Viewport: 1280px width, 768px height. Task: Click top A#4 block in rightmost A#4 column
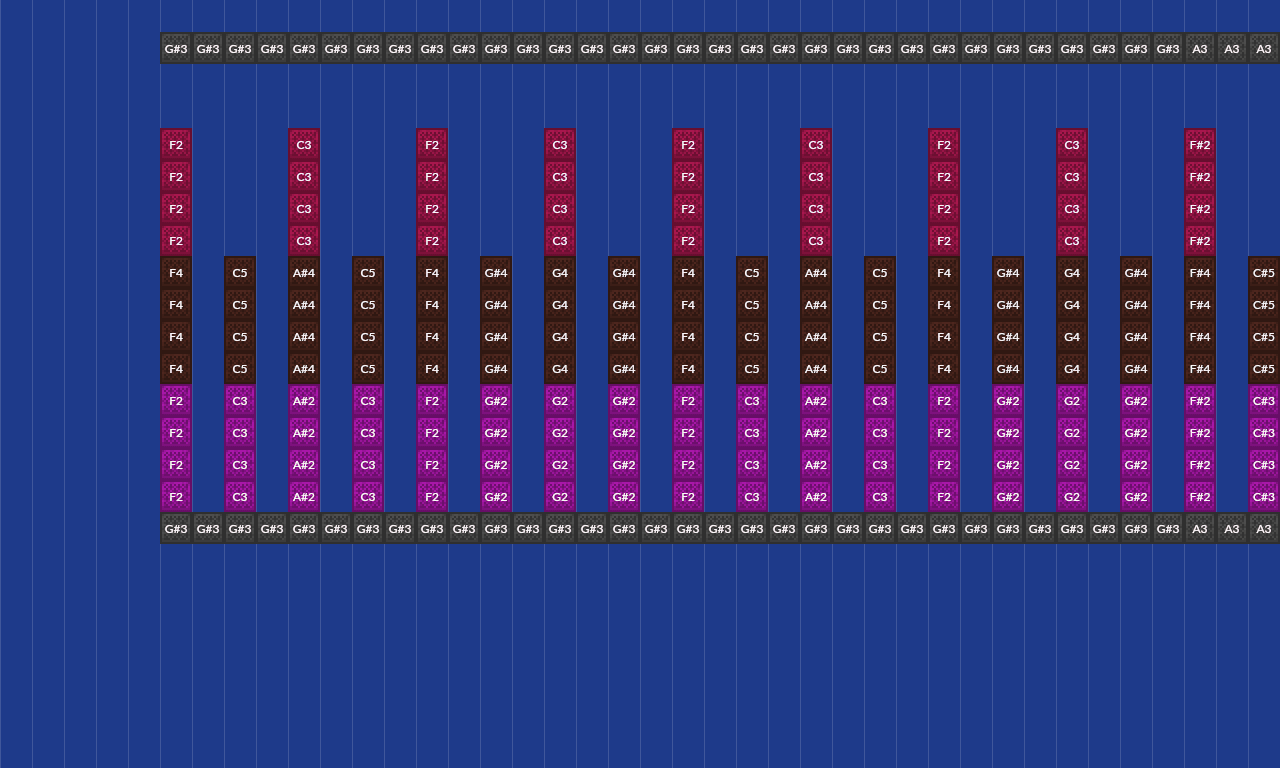coord(816,273)
